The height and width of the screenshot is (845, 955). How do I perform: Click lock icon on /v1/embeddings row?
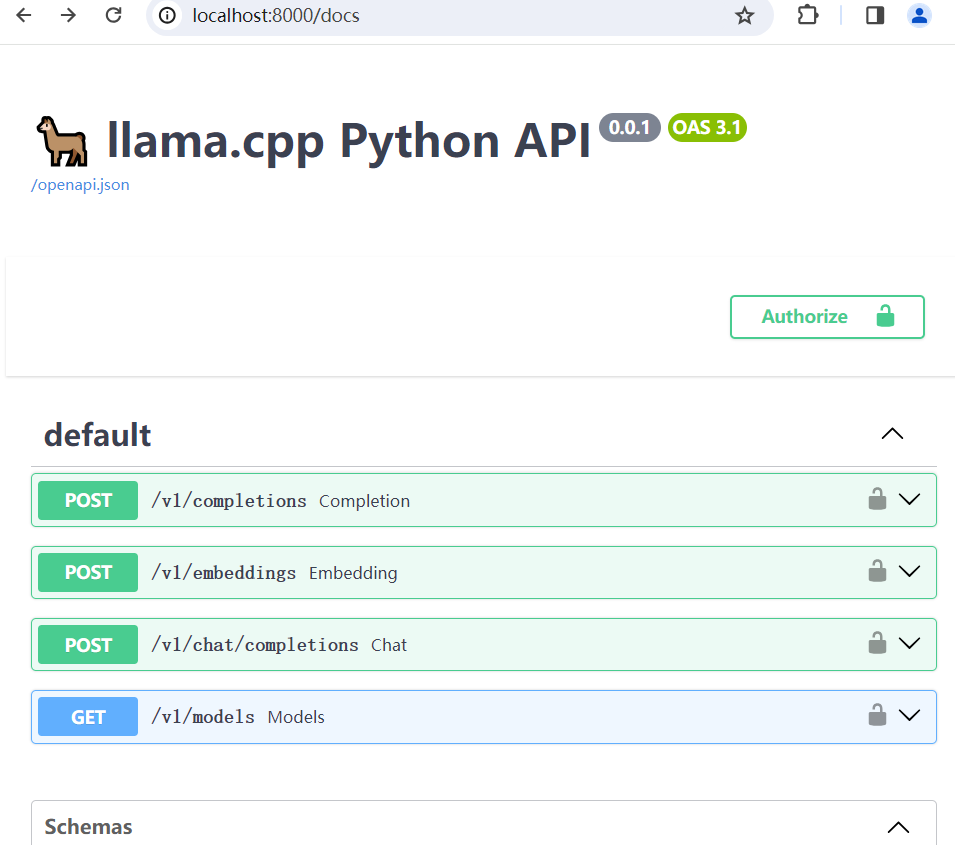tap(877, 571)
